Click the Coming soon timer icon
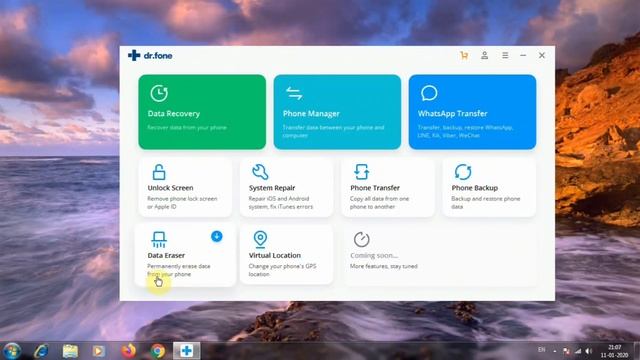The width and height of the screenshot is (640, 360). tap(361, 239)
